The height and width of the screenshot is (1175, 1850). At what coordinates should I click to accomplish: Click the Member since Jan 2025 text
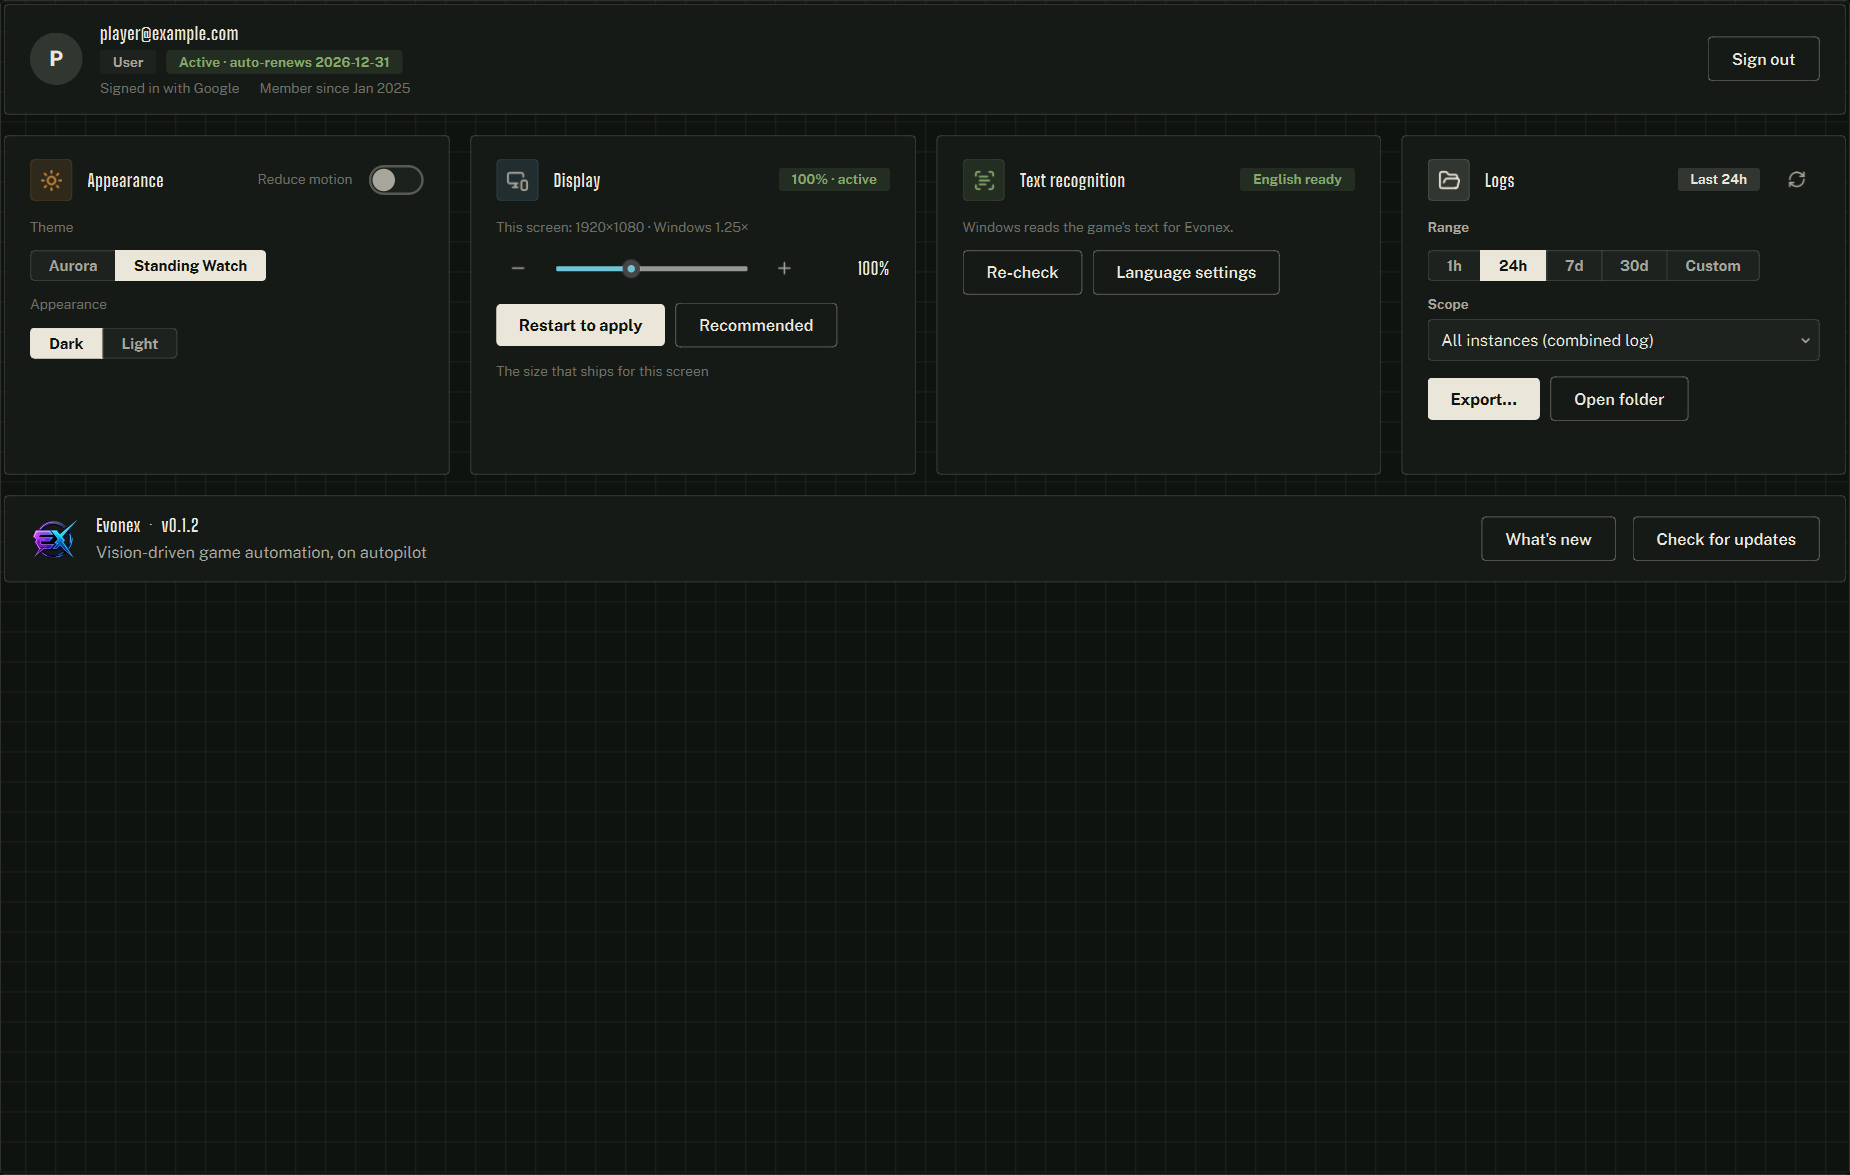click(335, 88)
